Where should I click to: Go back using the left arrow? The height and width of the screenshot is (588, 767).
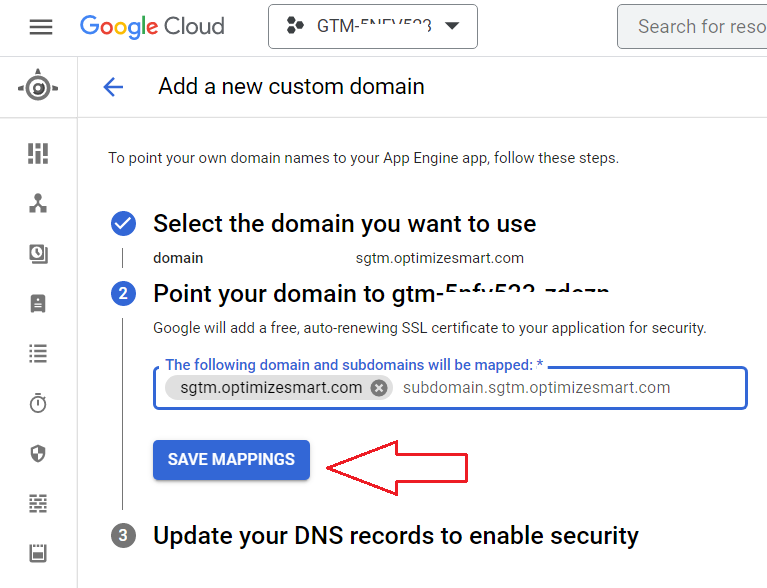click(x=113, y=87)
